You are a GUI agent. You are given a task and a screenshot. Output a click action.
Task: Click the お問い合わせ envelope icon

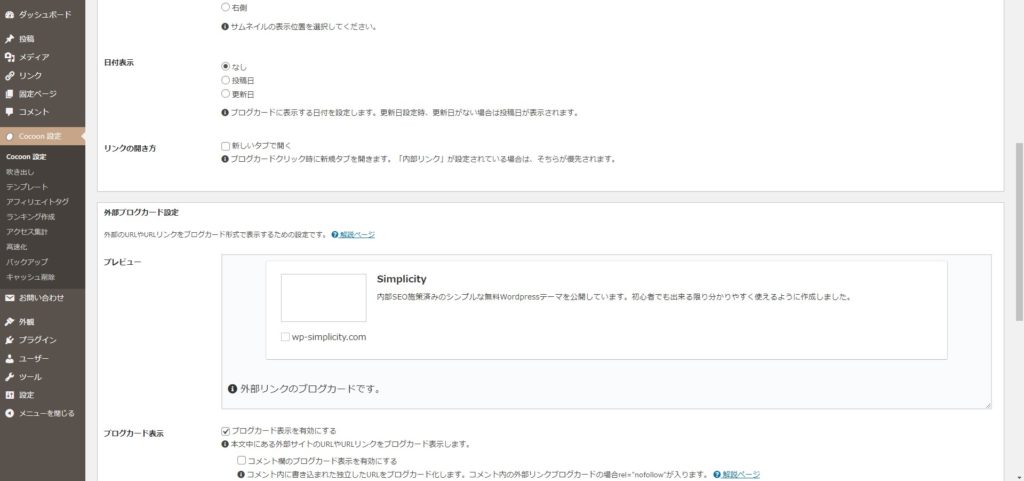click(9, 298)
